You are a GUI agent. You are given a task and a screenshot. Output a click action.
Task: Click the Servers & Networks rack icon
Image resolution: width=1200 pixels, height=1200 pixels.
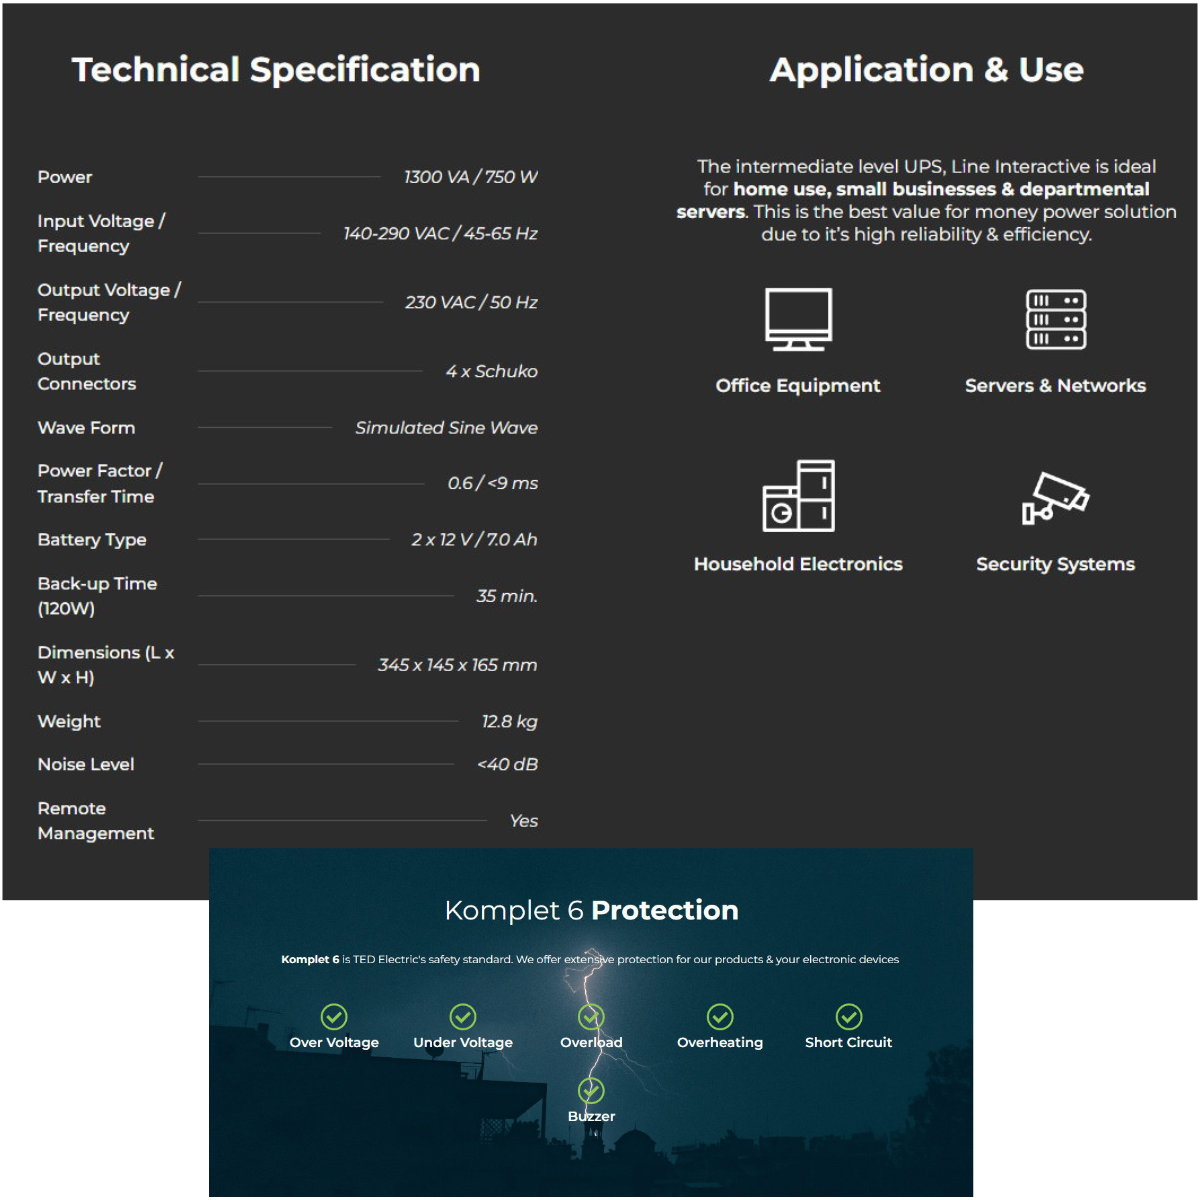[1056, 319]
